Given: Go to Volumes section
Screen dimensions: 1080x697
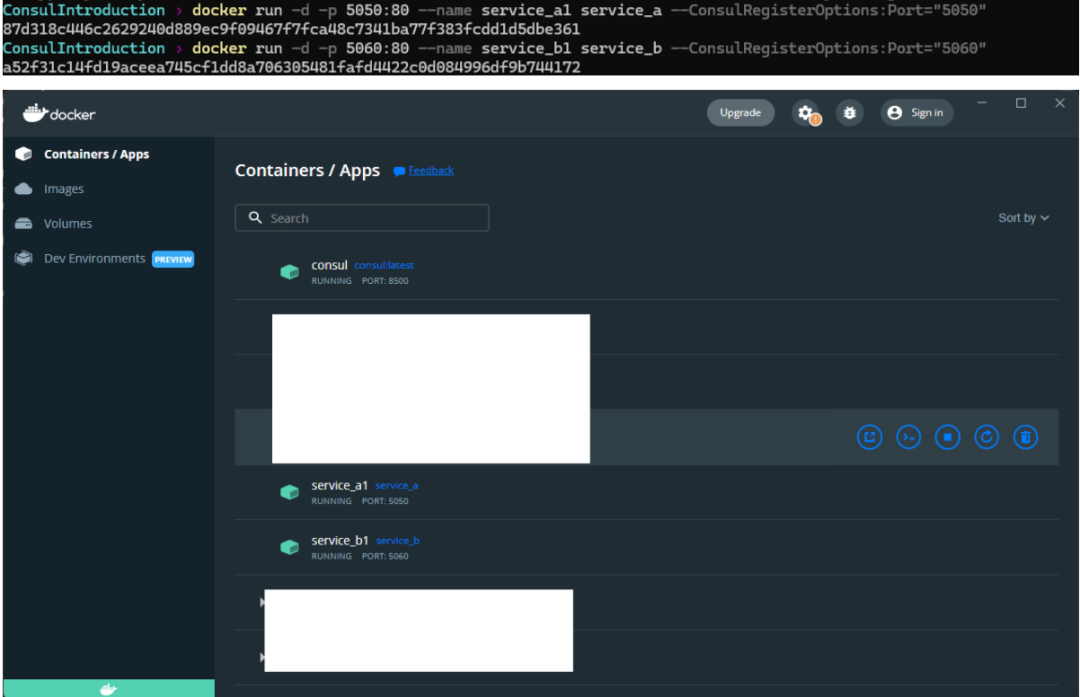Looking at the screenshot, I should tap(68, 223).
